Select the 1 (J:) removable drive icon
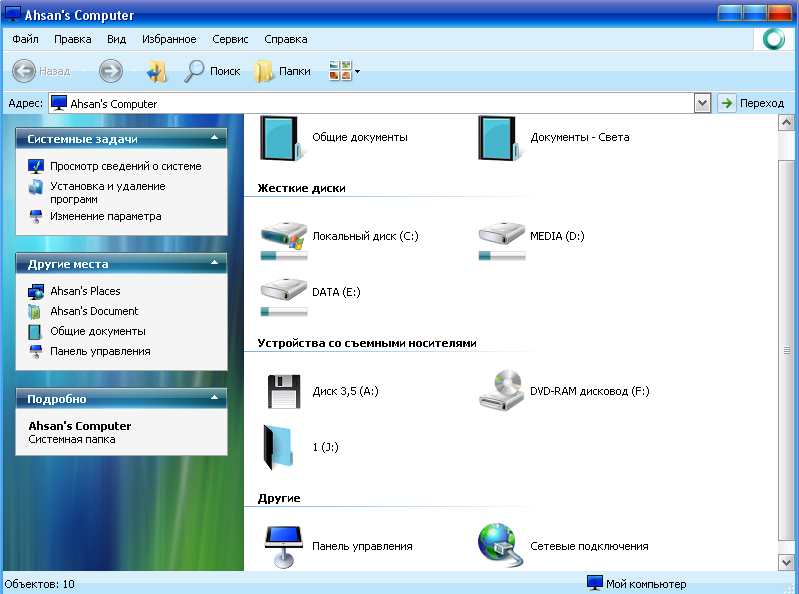 (x=279, y=447)
